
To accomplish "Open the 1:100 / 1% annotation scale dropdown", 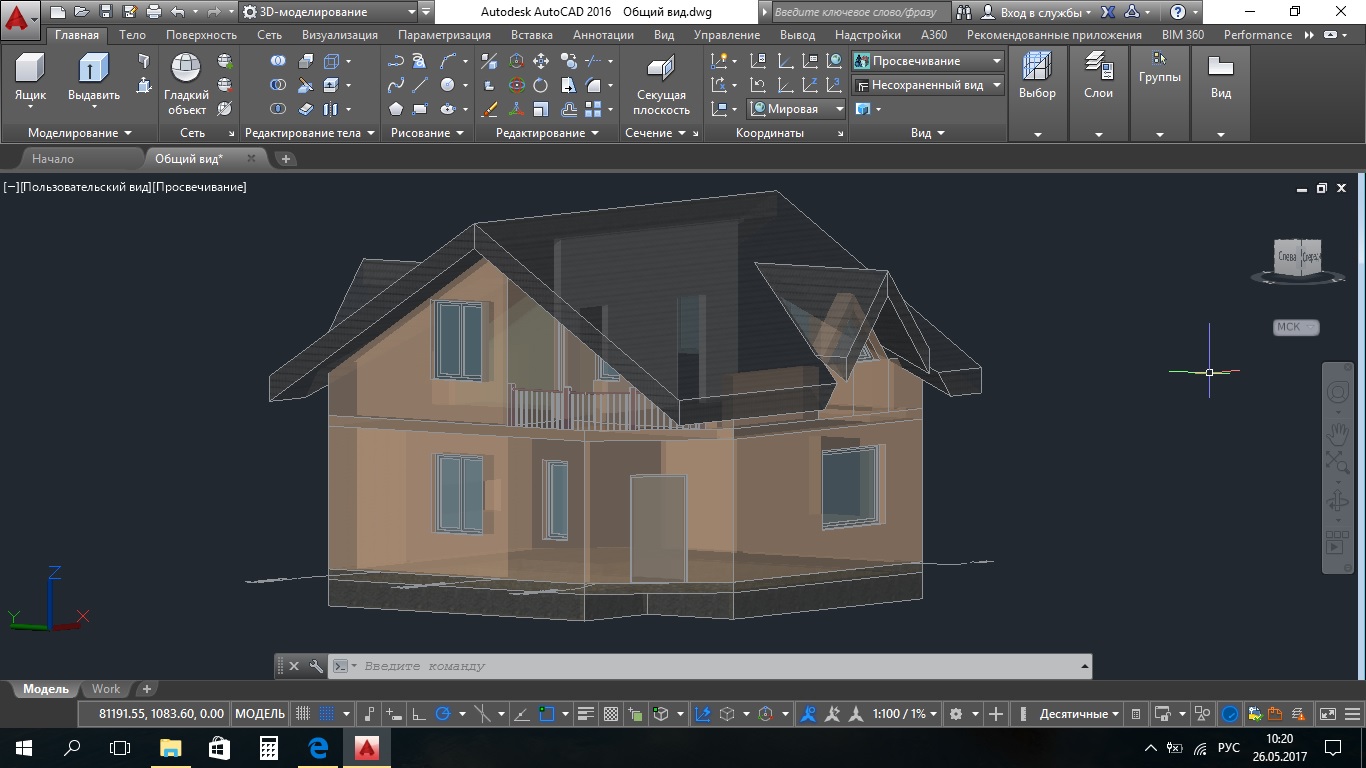I will pyautogui.click(x=905, y=714).
